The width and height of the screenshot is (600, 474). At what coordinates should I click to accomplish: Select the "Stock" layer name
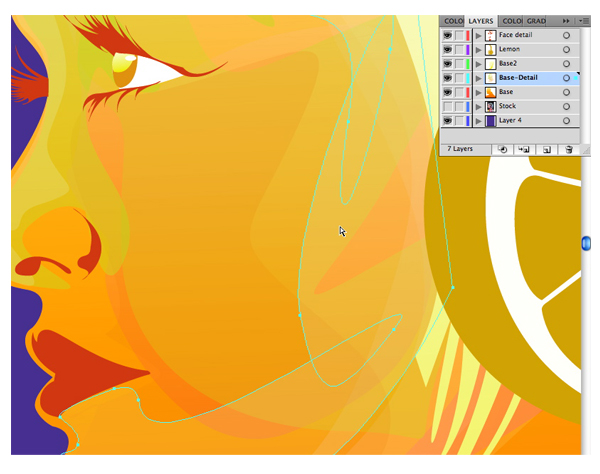507,106
